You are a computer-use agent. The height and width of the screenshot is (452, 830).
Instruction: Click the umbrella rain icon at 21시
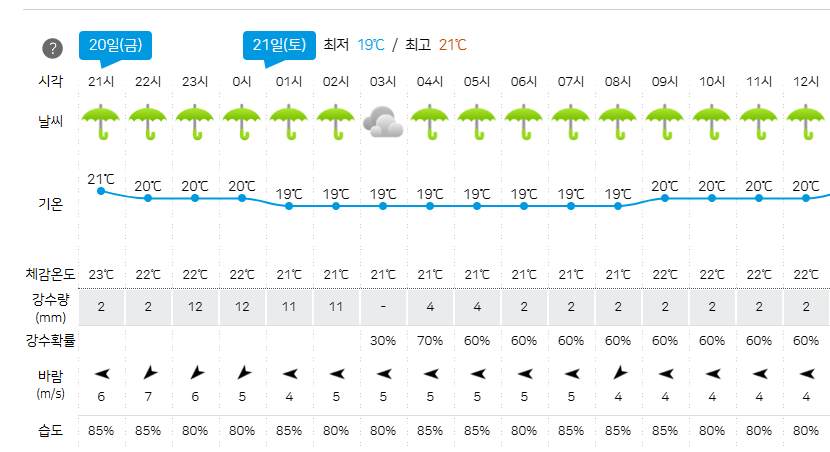coord(101,122)
